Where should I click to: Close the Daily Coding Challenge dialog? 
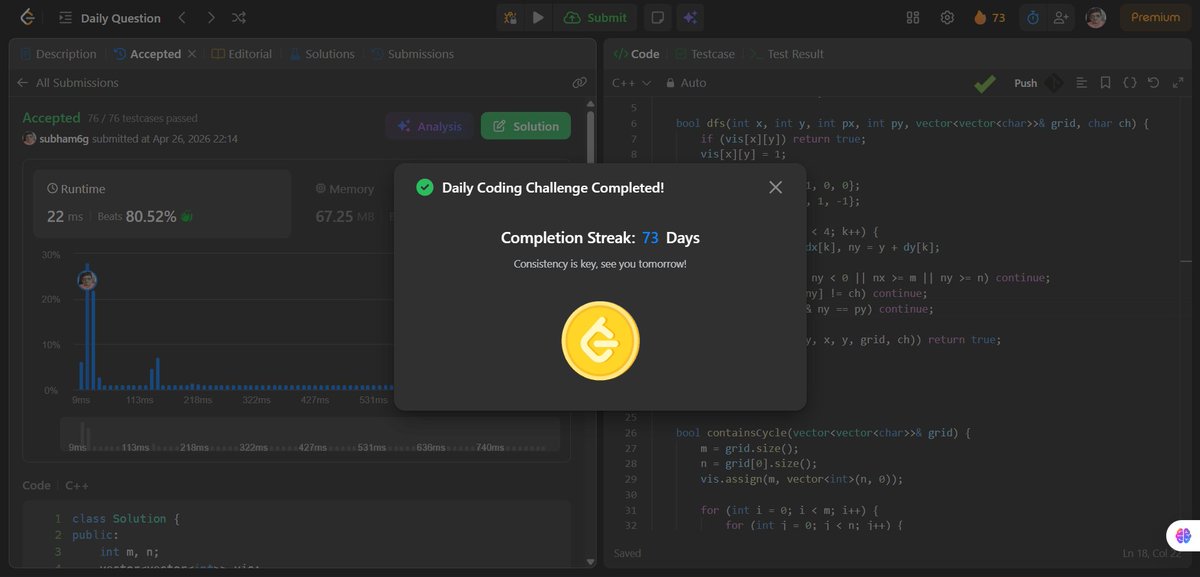(775, 187)
